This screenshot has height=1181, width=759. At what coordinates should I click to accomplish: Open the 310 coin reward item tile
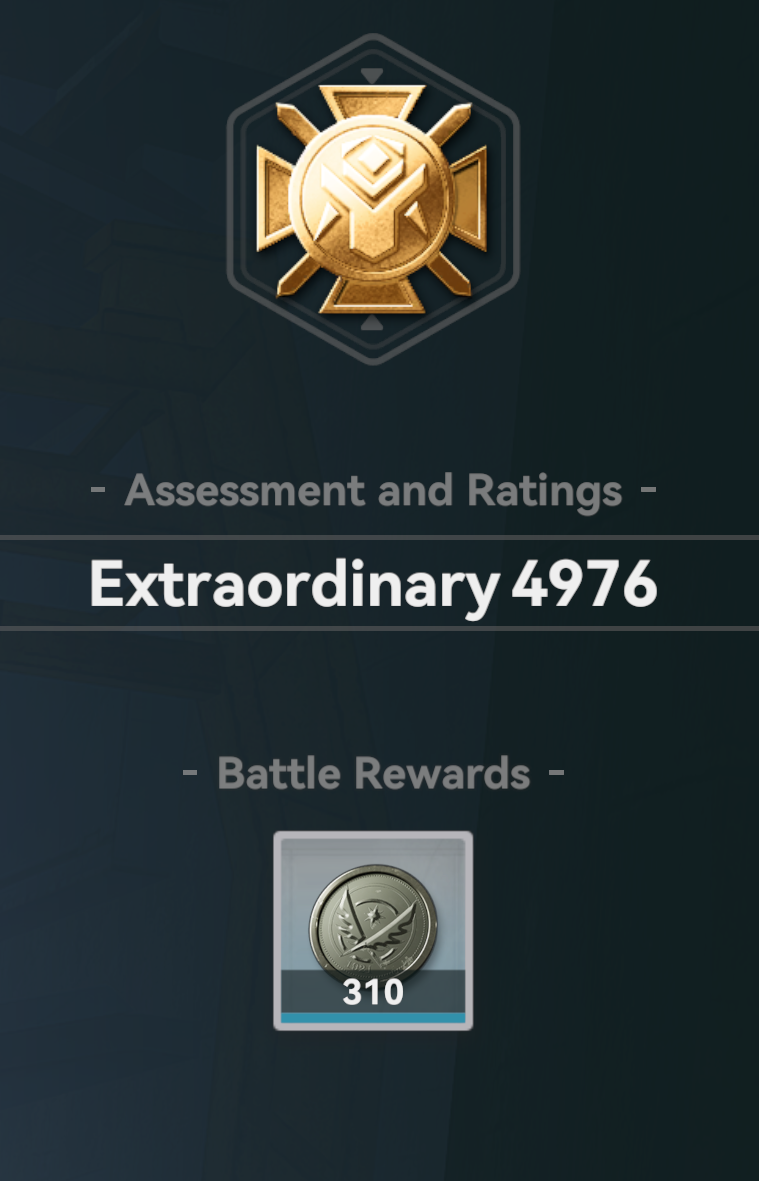(373, 930)
